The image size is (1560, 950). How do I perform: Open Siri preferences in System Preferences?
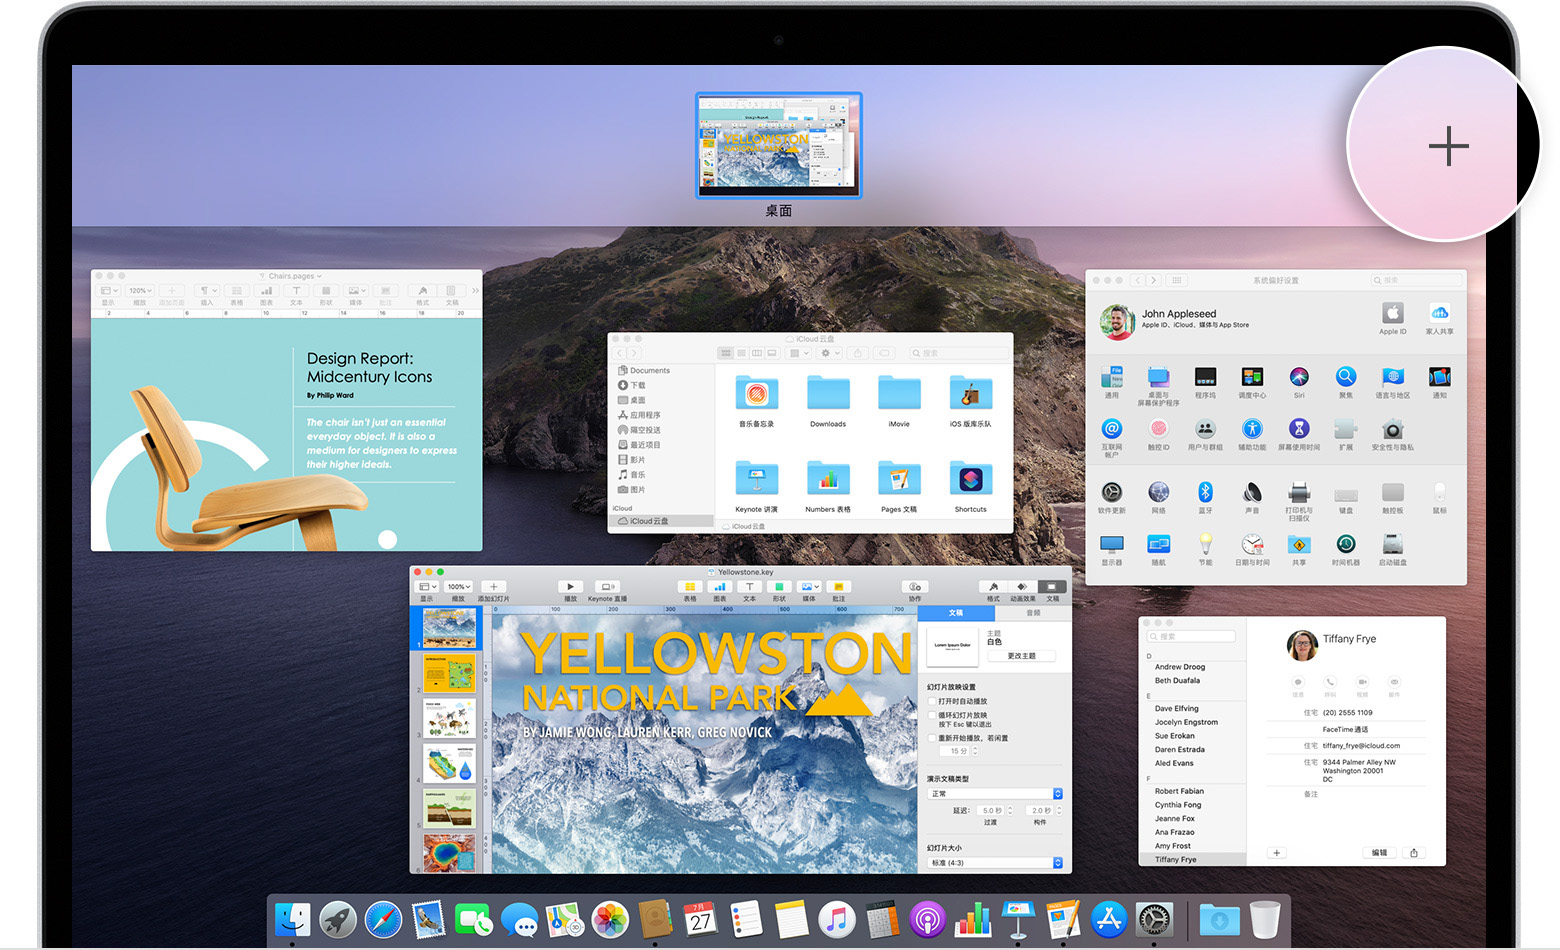1298,377
